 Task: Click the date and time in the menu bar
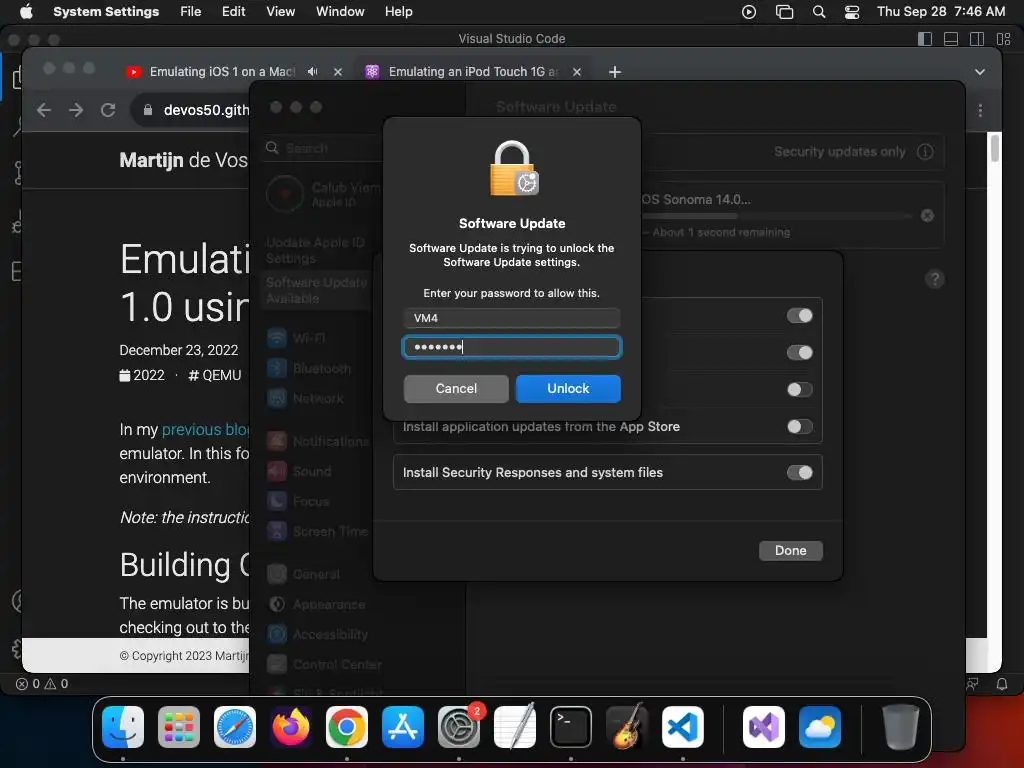(940, 12)
